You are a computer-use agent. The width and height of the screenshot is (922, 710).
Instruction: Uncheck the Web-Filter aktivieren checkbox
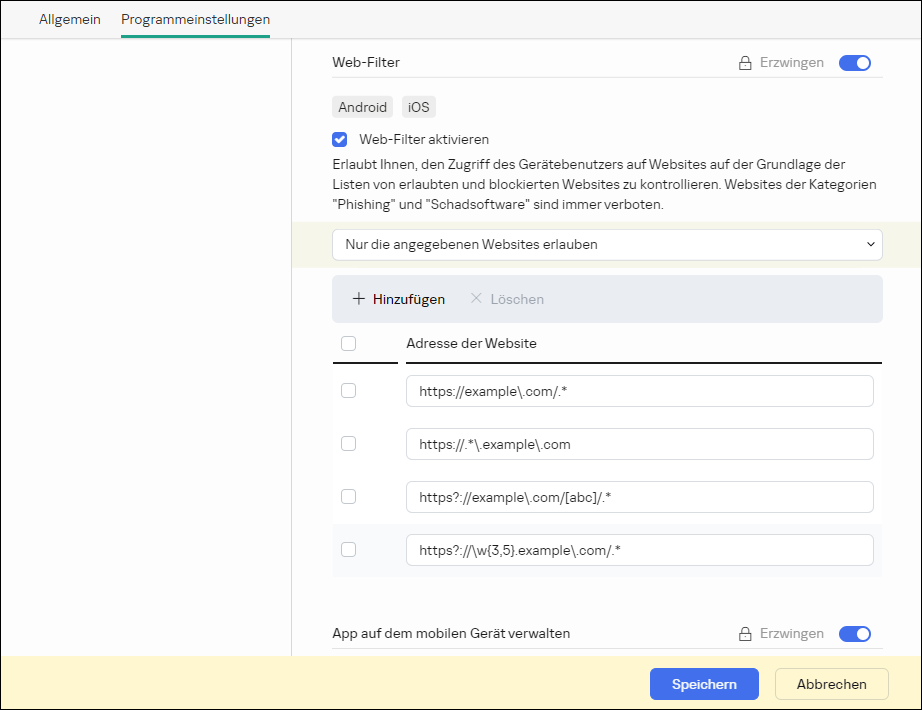[x=340, y=140]
